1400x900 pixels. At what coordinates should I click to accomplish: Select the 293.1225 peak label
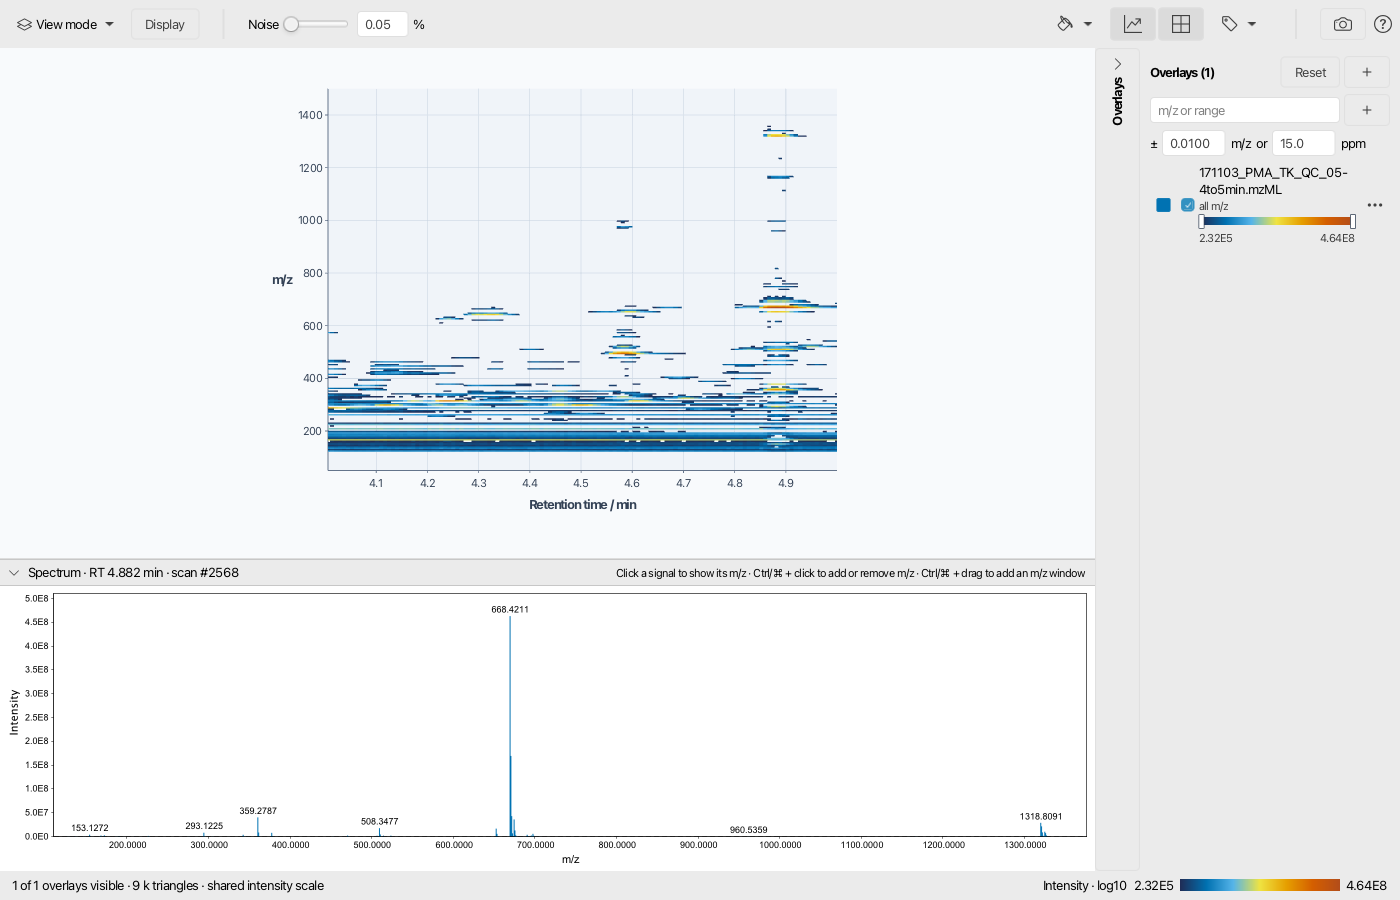pyautogui.click(x=204, y=826)
